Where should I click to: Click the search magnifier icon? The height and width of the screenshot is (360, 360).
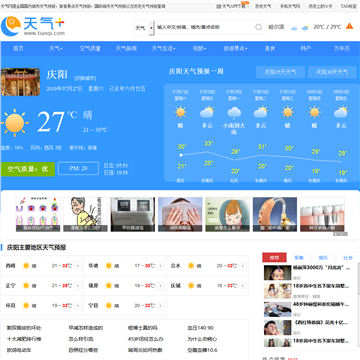pos(259,27)
